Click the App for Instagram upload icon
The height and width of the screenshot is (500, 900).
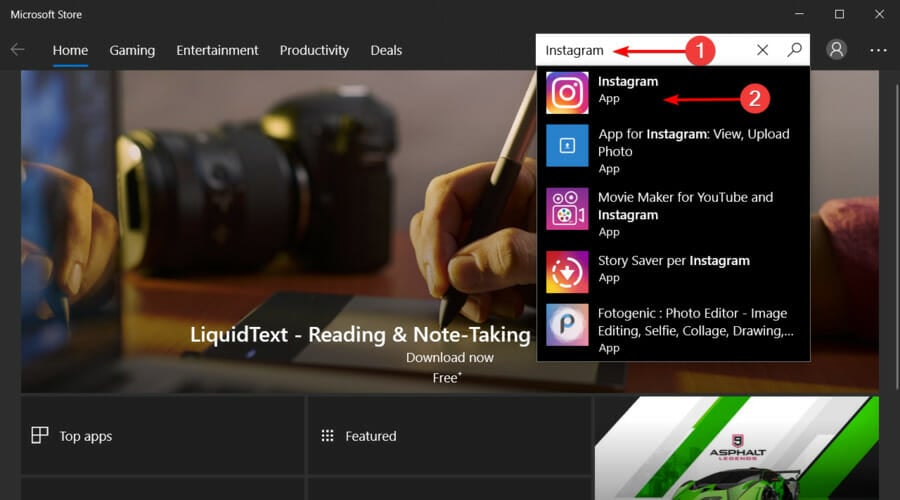coord(567,145)
